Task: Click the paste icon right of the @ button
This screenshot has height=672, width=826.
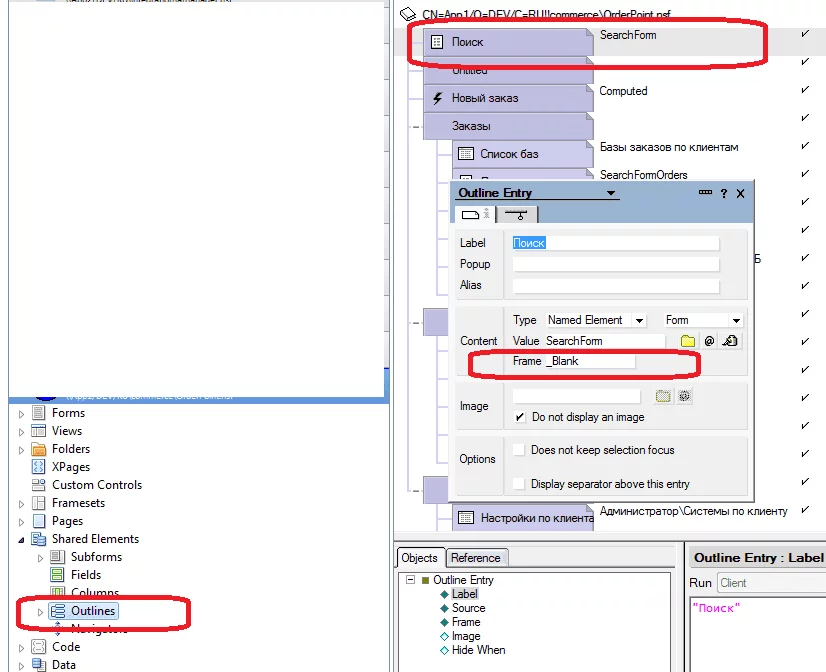Action: [730, 341]
